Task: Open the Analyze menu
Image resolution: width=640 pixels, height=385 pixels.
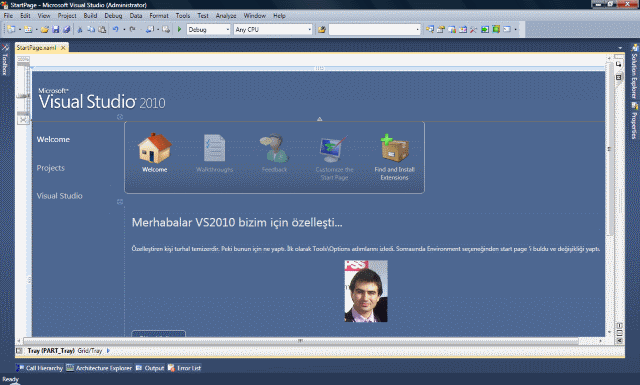Action: pyautogui.click(x=226, y=16)
